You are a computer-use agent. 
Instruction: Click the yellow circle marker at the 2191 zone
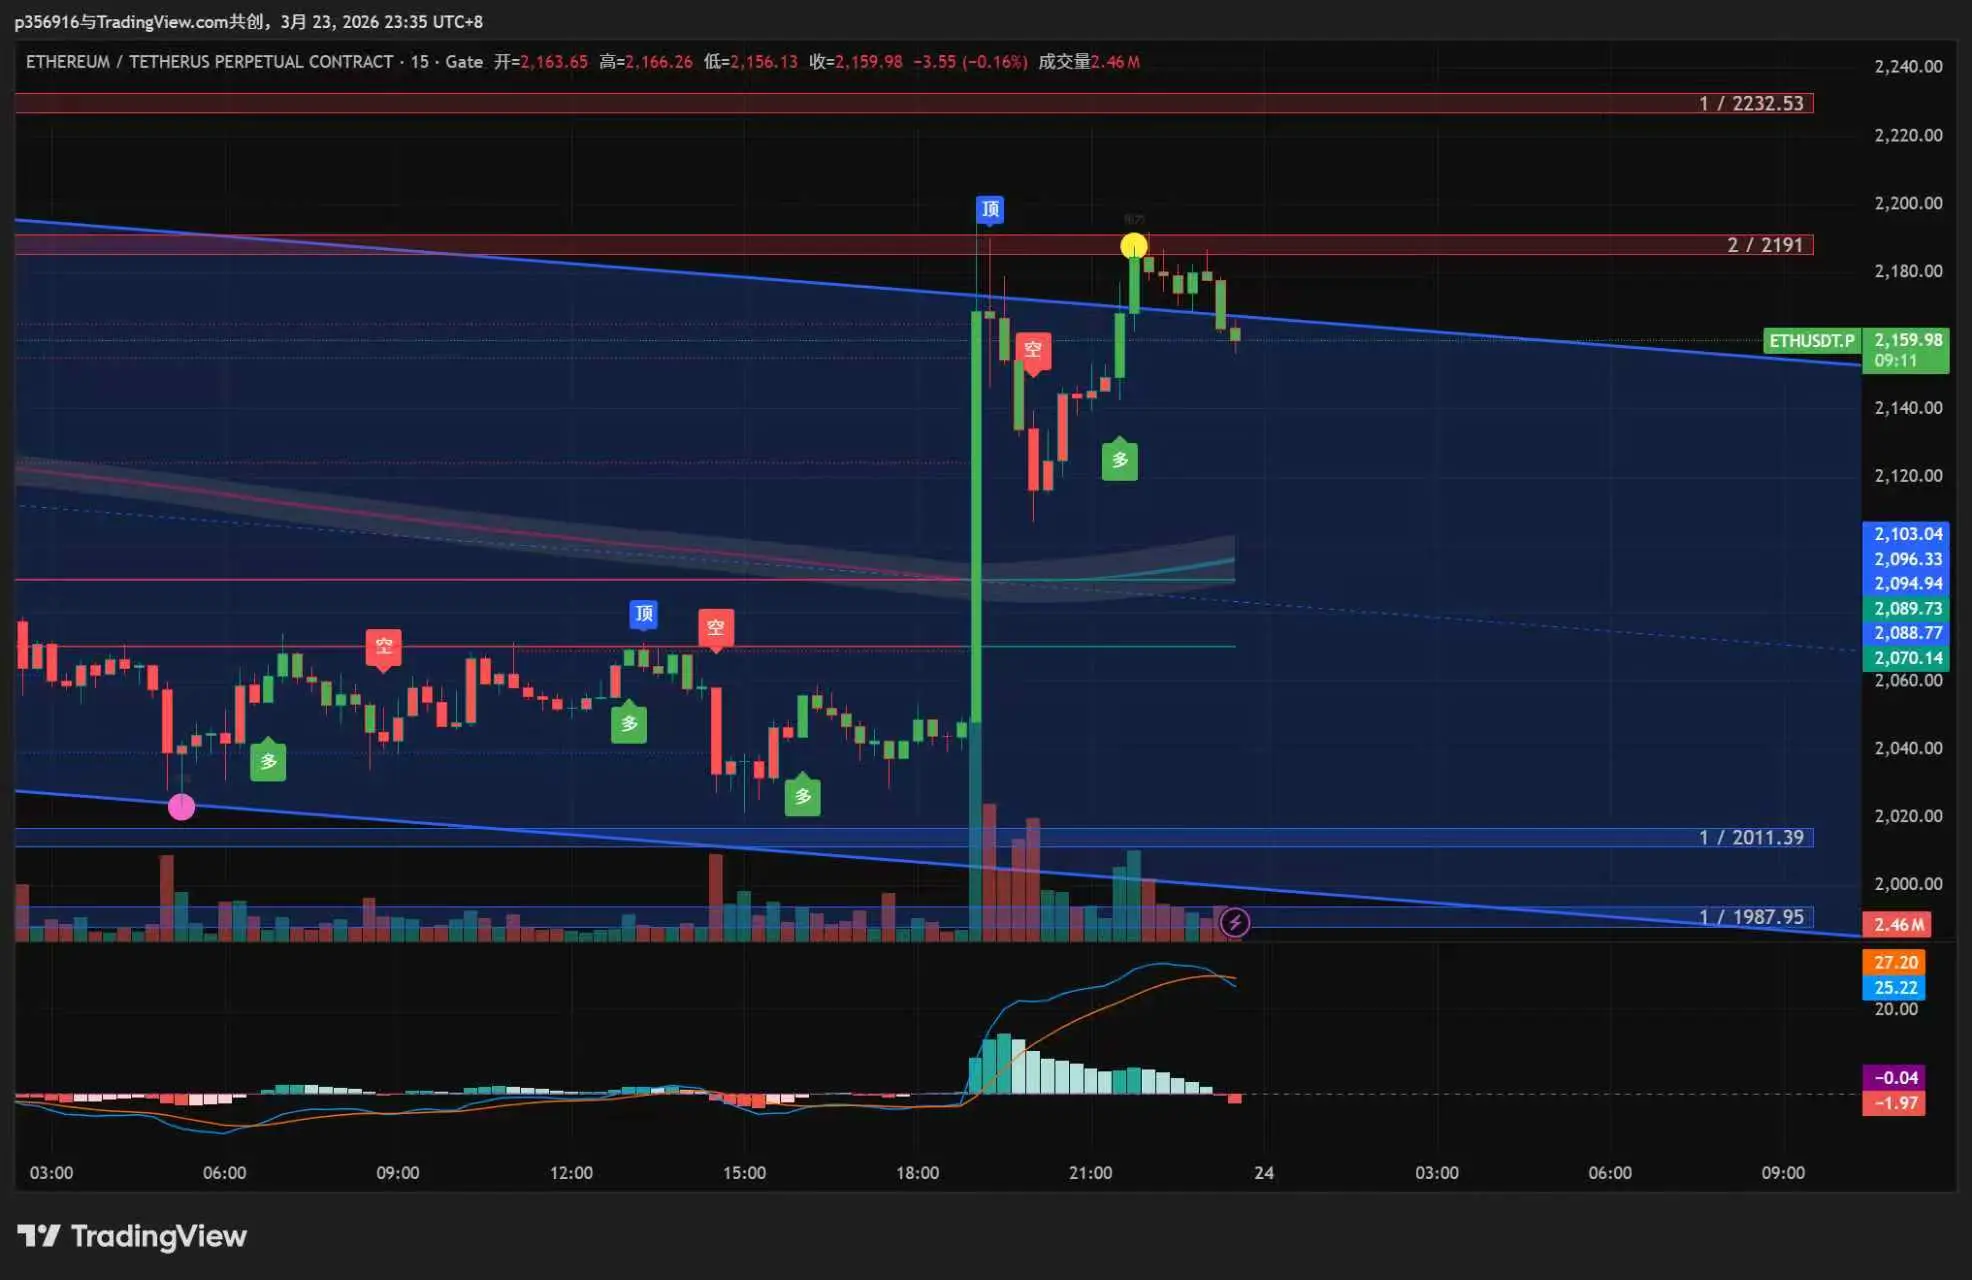pos(1133,245)
